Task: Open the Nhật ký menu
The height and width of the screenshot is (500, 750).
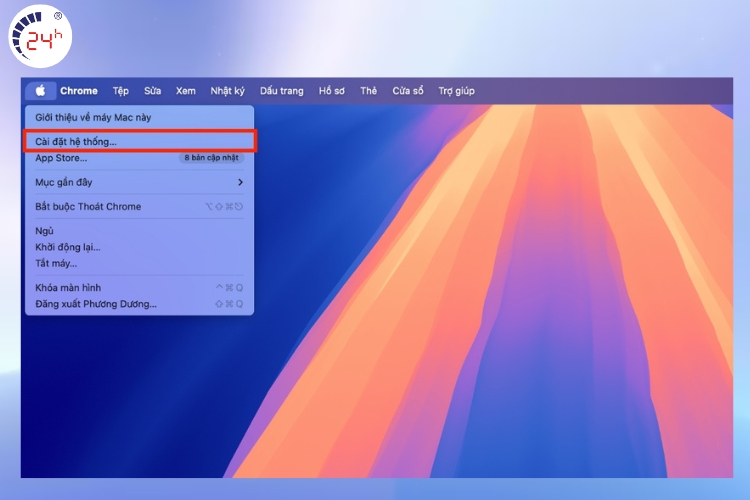Action: click(228, 91)
